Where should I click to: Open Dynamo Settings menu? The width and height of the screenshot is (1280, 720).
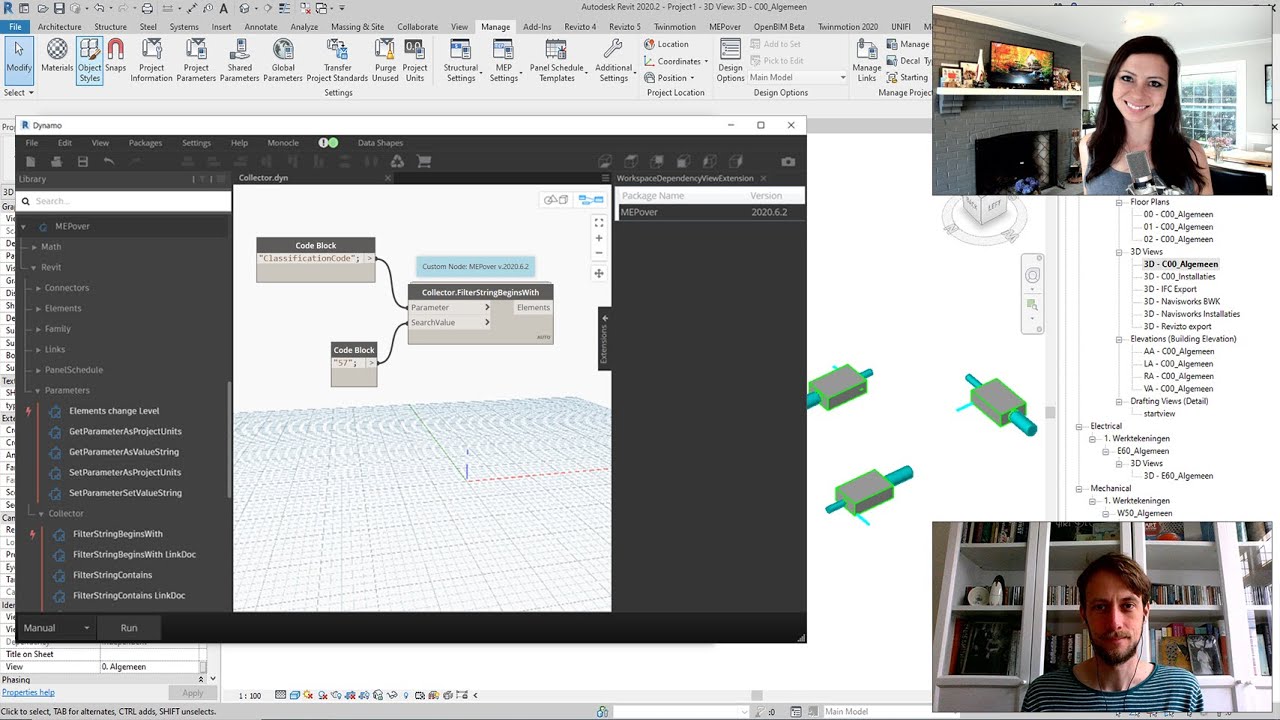click(x=196, y=143)
